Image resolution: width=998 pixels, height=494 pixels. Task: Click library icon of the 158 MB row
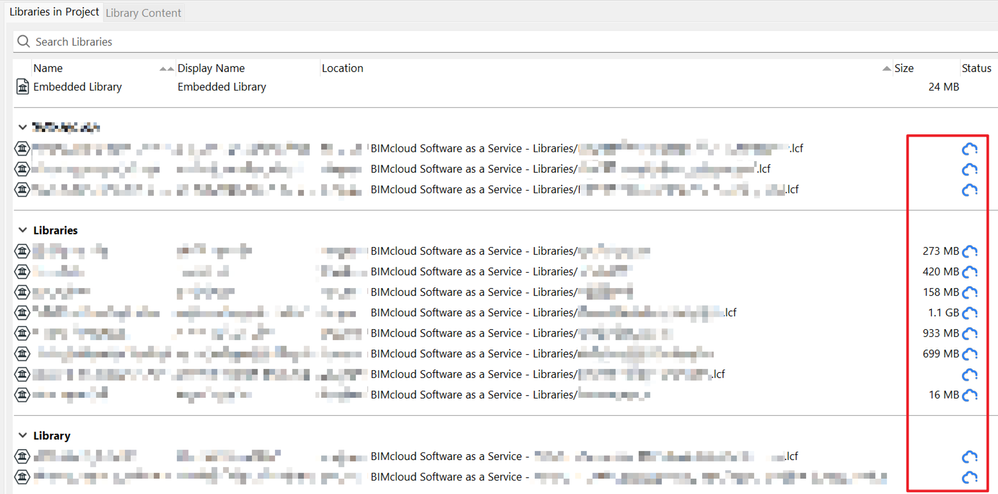[x=23, y=292]
